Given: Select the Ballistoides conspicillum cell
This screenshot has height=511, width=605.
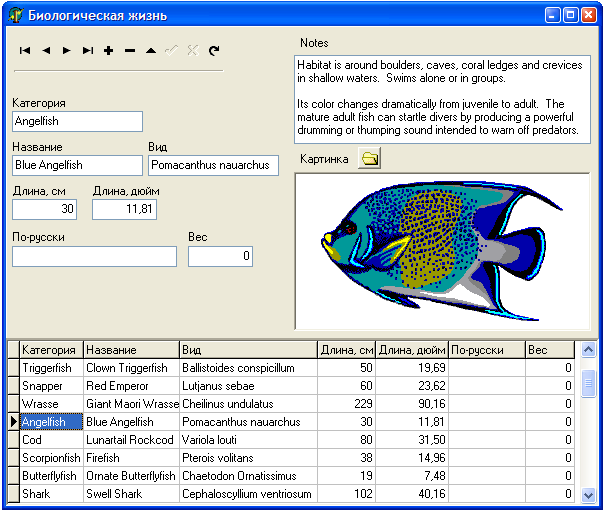Looking at the screenshot, I should (248, 368).
